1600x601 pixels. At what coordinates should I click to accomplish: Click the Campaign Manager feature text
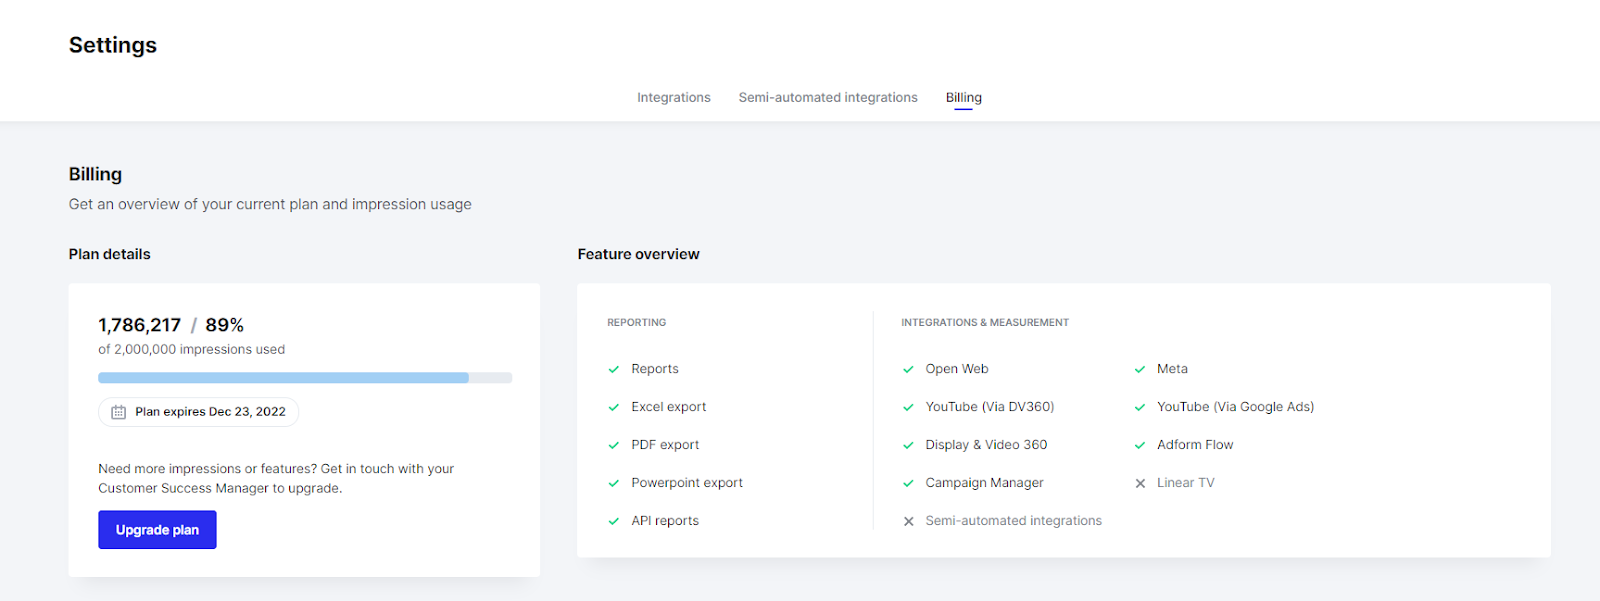tap(985, 483)
